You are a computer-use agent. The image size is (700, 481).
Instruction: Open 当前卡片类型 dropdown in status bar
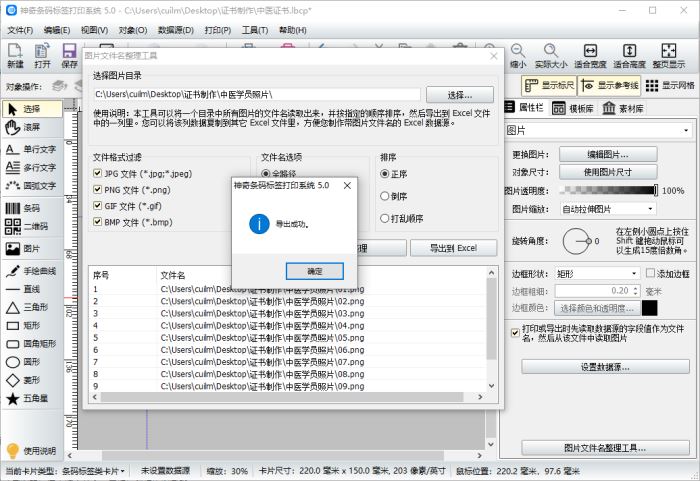(94, 471)
